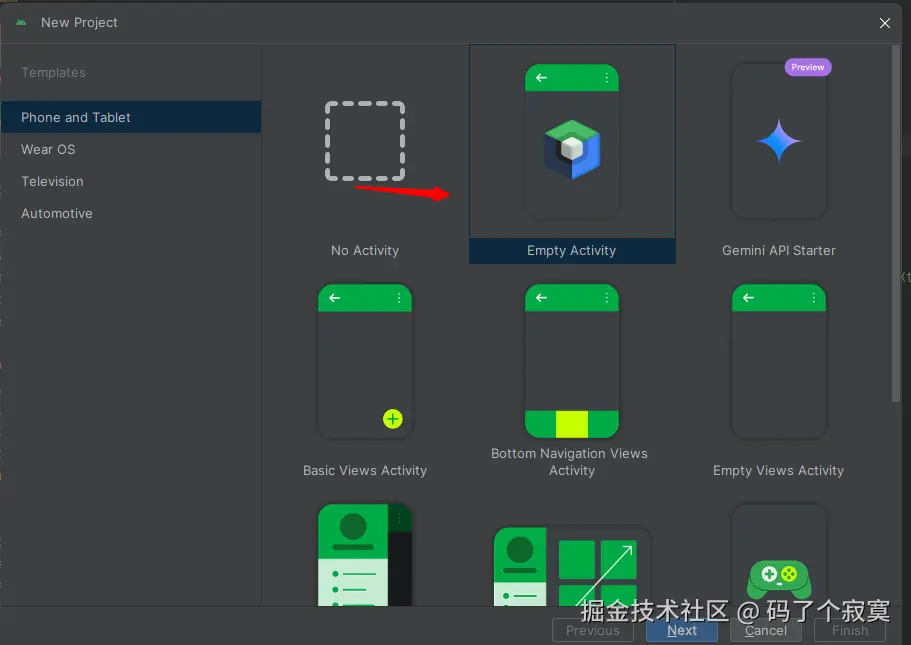The image size is (911, 645).
Task: Close the New Project dialog
Action: click(x=885, y=23)
